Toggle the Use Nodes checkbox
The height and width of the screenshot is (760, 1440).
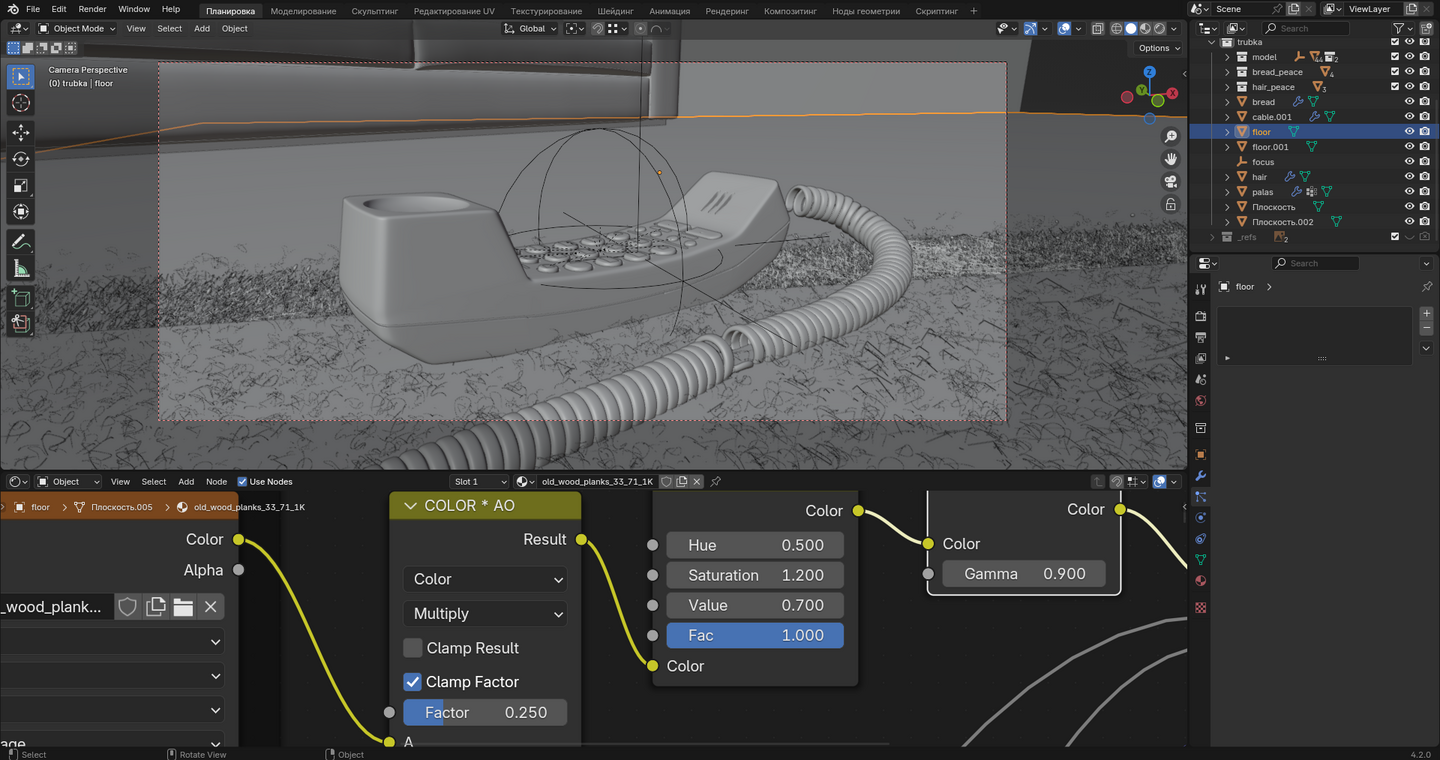tap(242, 482)
